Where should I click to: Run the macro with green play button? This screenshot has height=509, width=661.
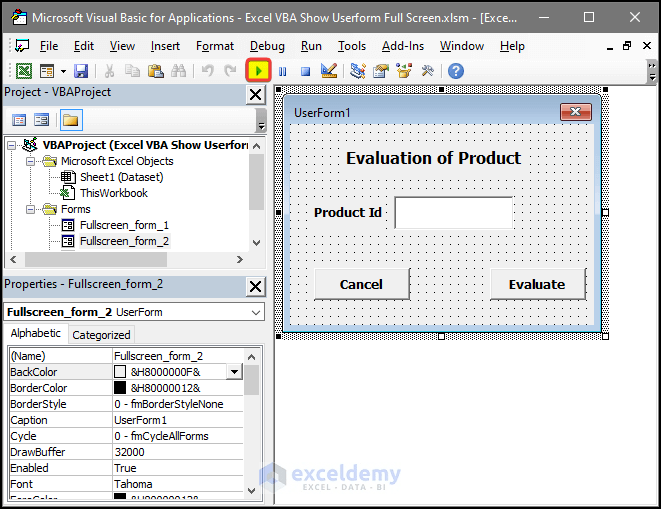click(x=258, y=70)
